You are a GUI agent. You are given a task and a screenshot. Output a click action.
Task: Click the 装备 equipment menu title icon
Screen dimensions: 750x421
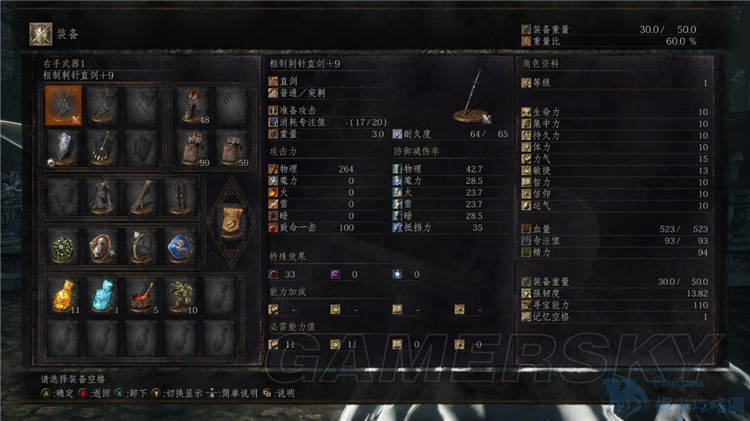pos(41,34)
